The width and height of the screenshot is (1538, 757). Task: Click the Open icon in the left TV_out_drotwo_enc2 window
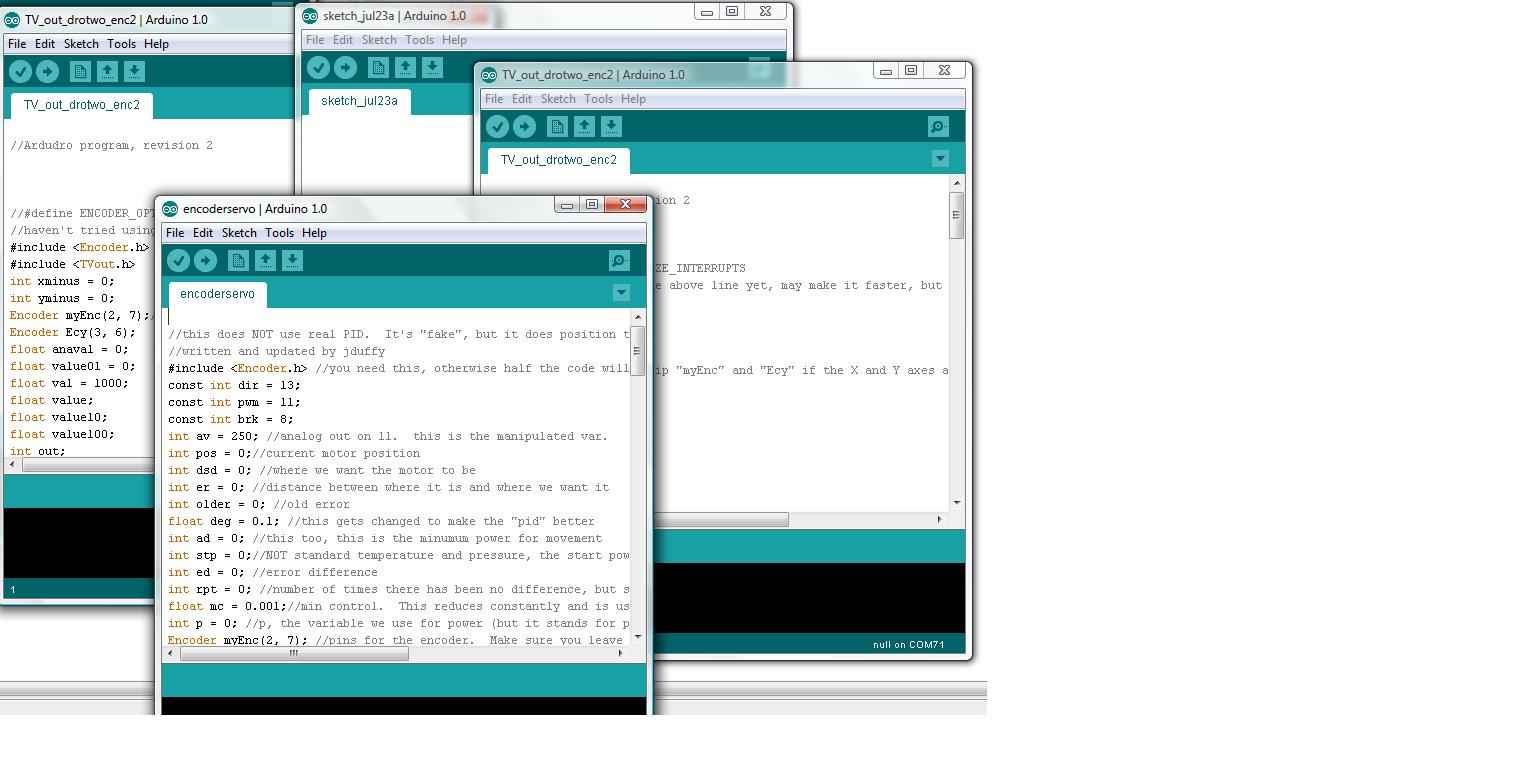pos(107,71)
